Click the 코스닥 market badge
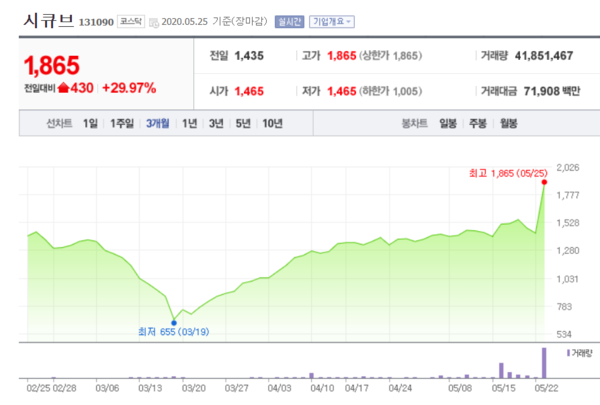The height and width of the screenshot is (405, 600). [131, 21]
